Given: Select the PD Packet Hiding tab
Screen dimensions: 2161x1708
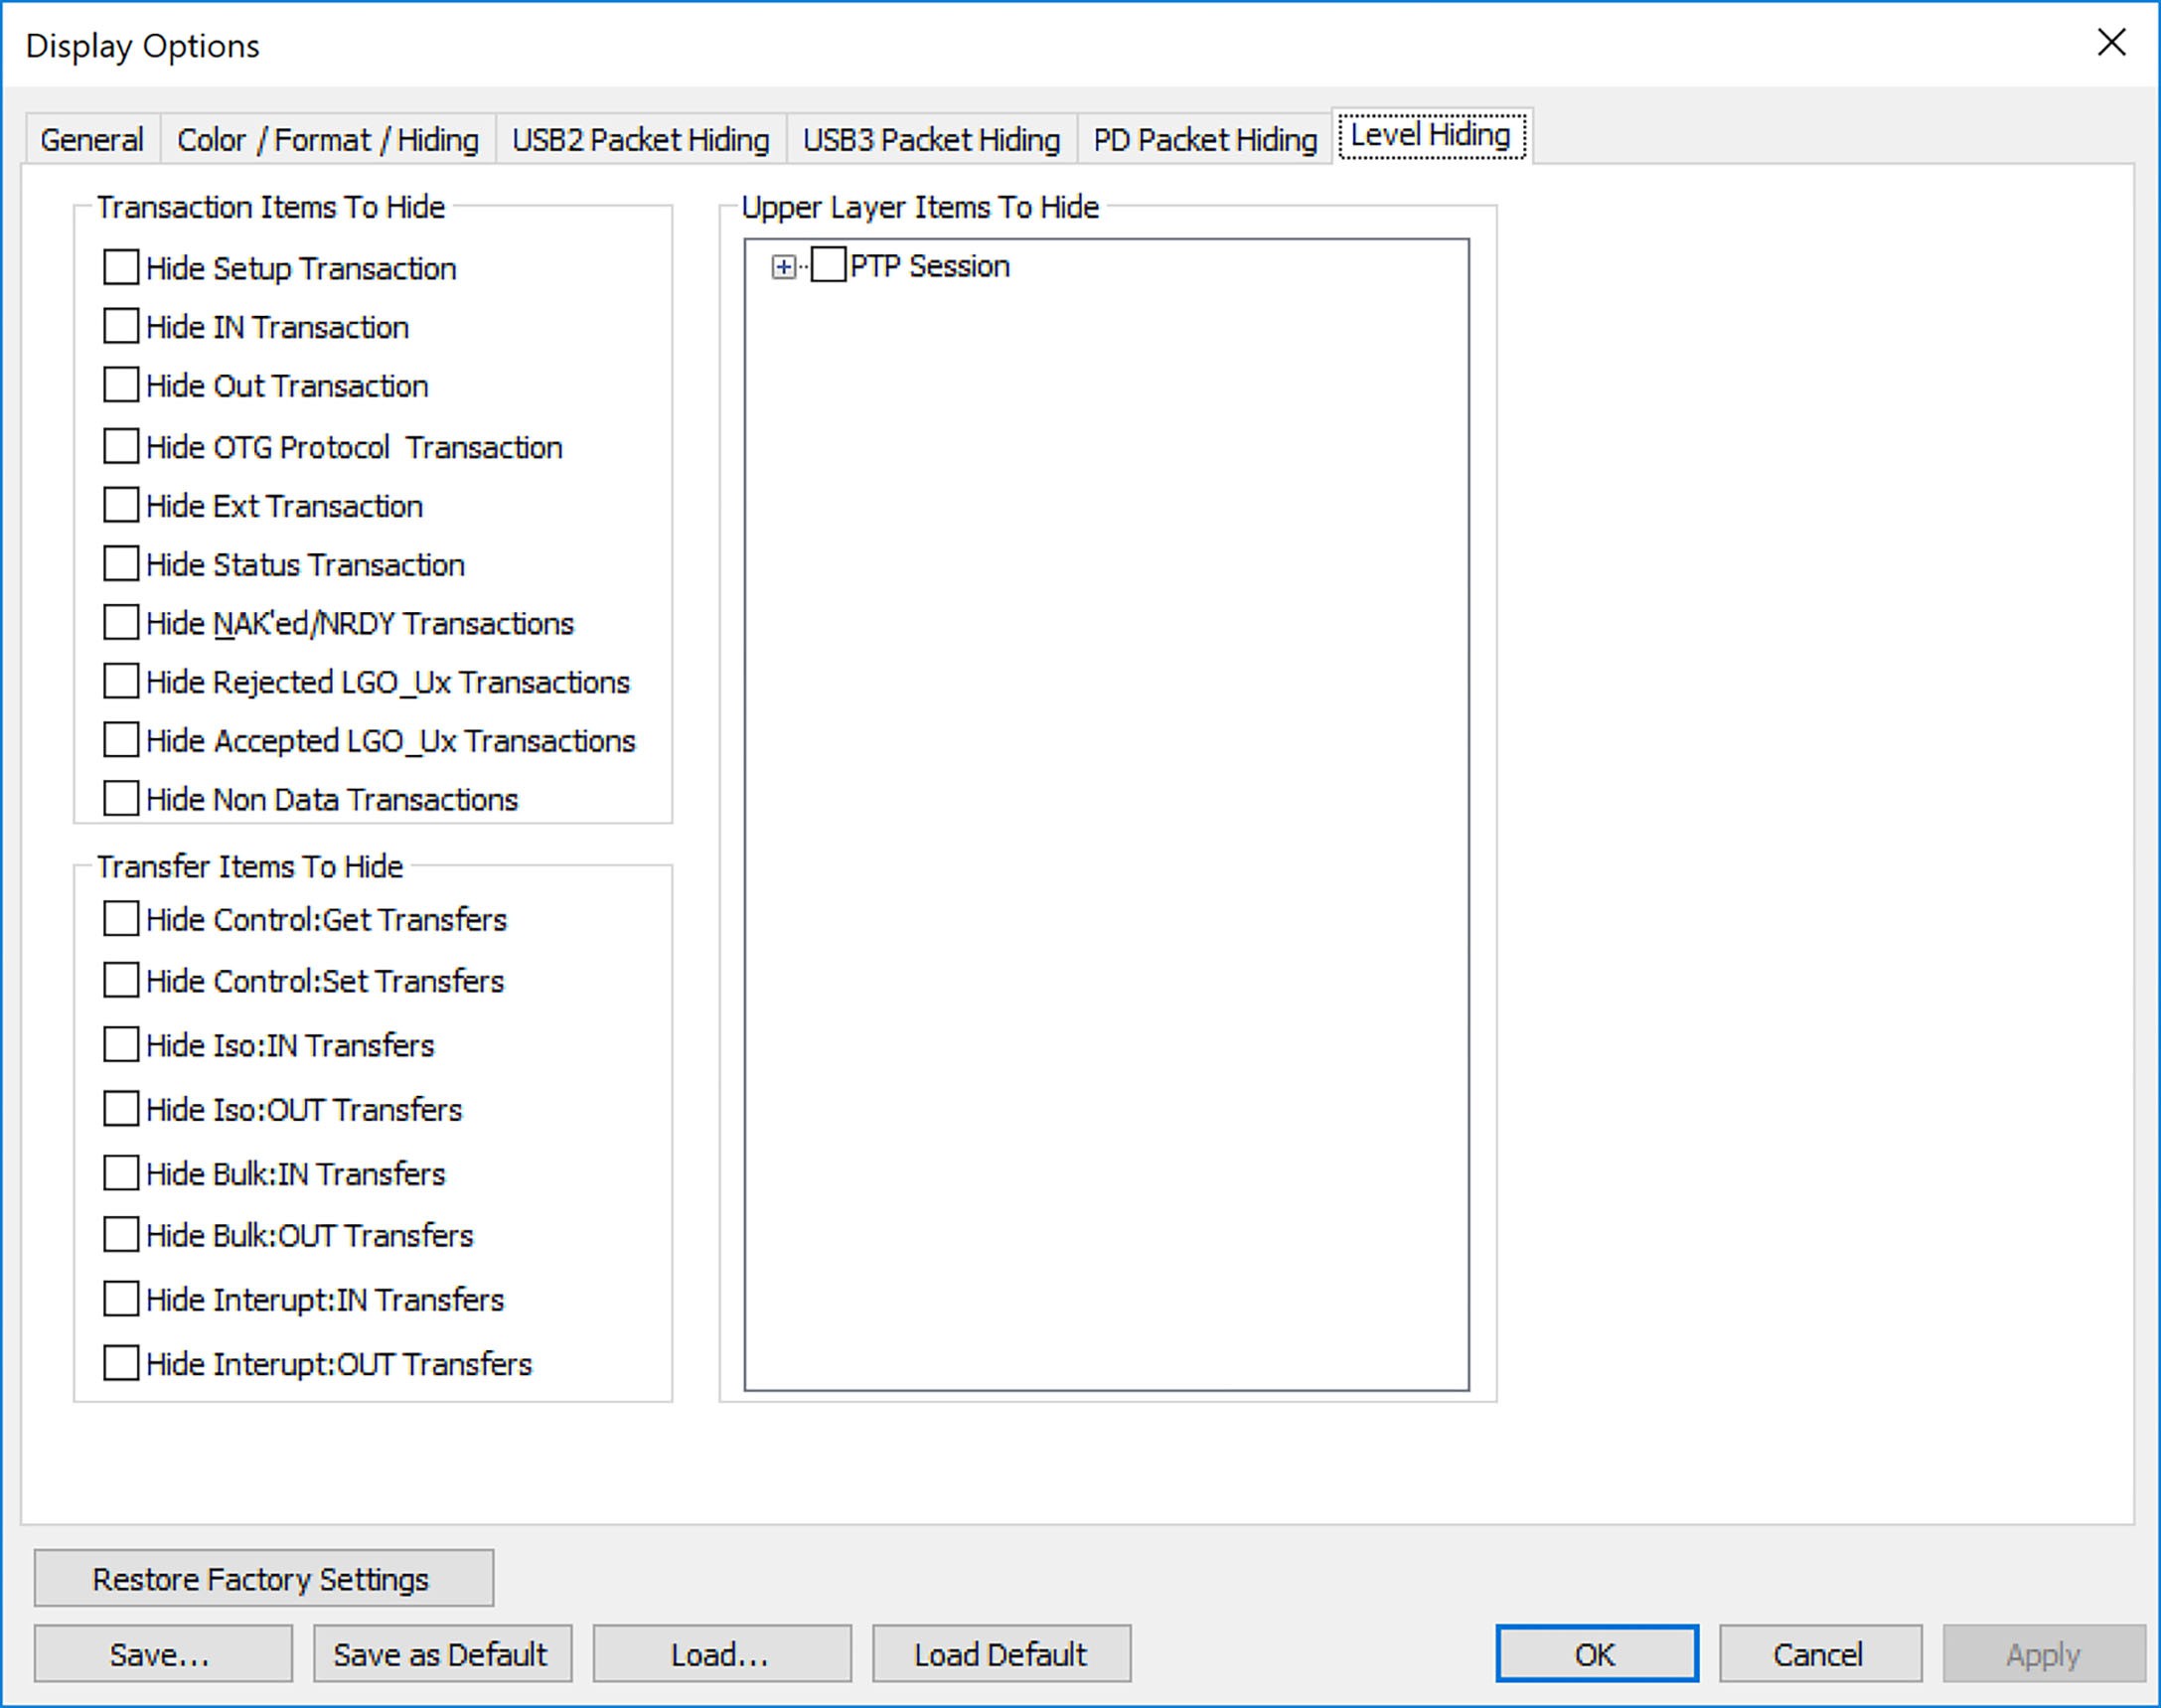Looking at the screenshot, I should [x=1205, y=139].
